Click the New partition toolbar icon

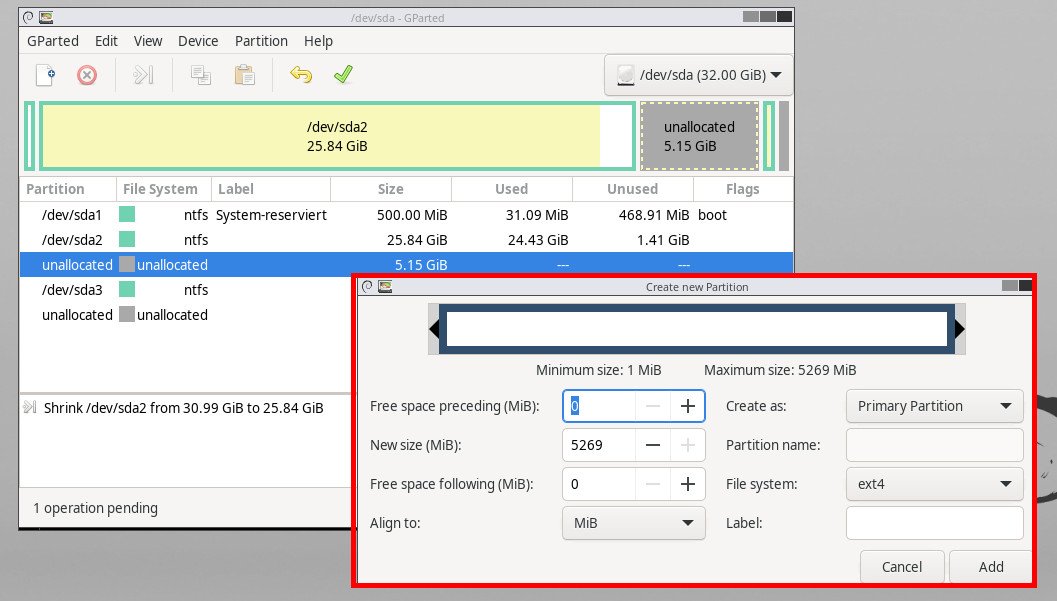point(45,75)
